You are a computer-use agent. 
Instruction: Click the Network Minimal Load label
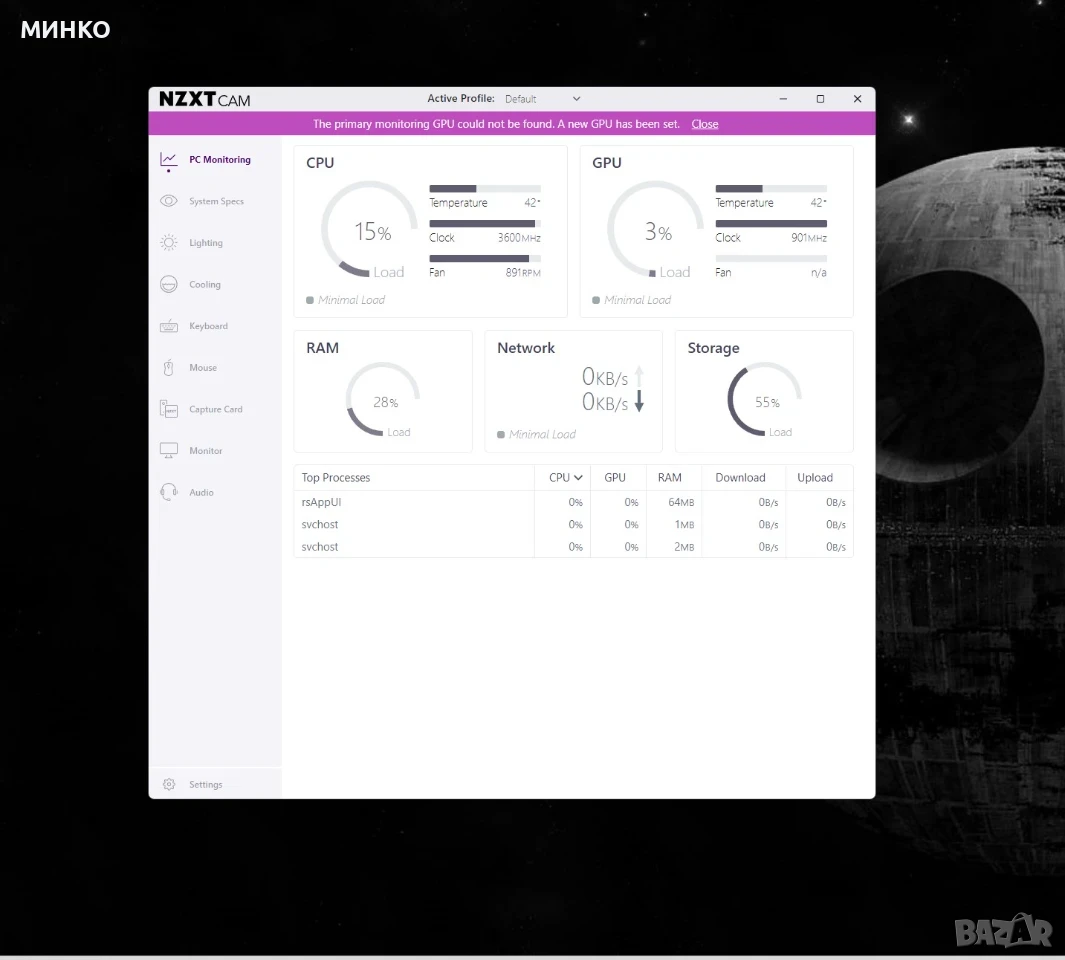(542, 434)
